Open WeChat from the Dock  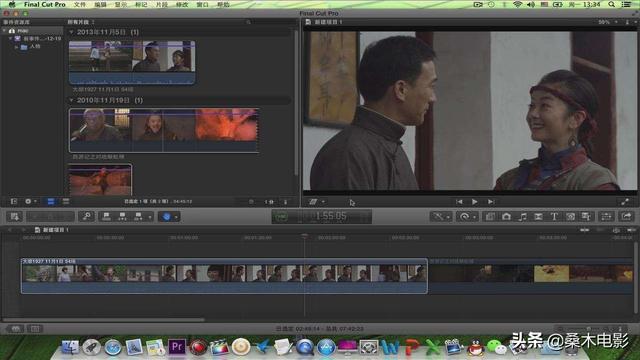496,347
